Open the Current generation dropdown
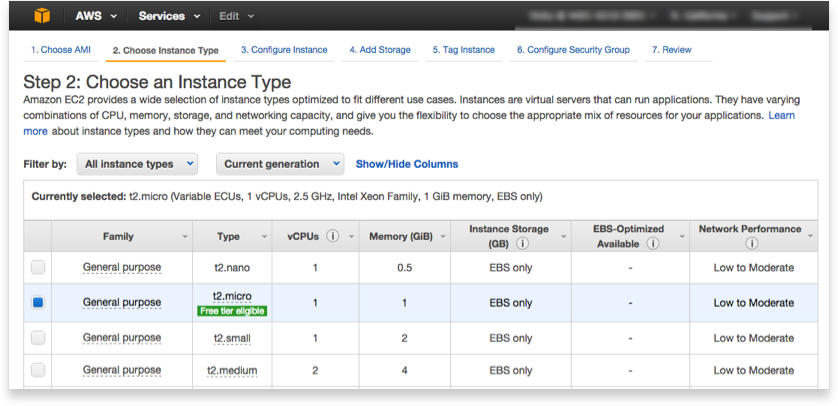 pos(280,164)
